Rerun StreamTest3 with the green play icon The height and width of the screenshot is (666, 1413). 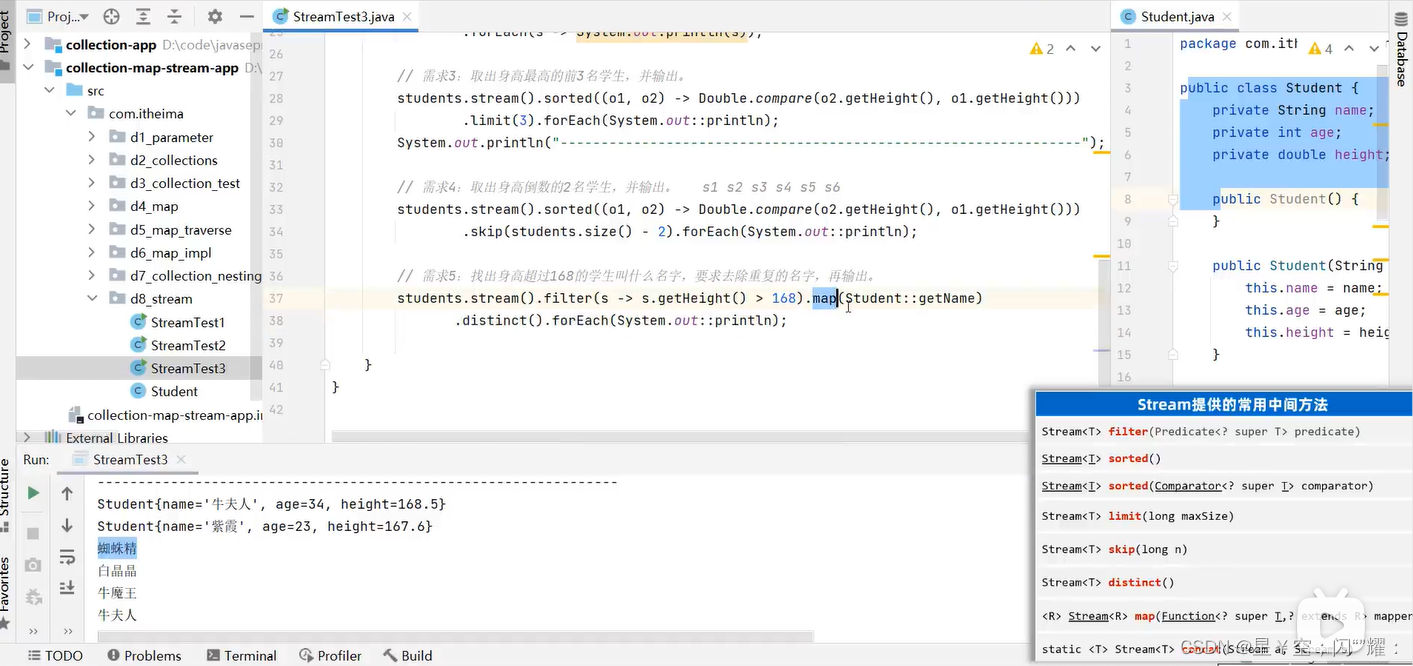33,493
